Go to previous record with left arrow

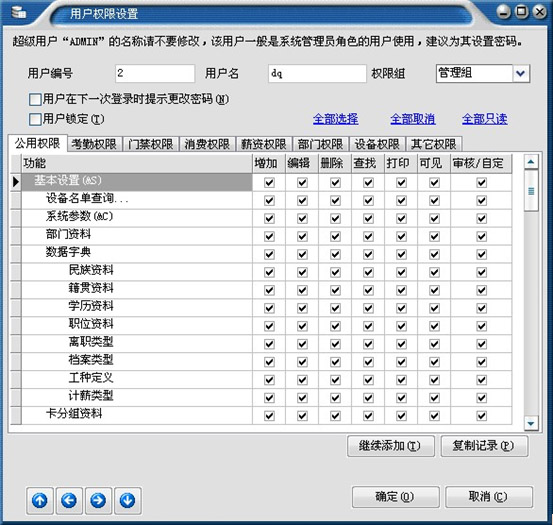(69, 500)
